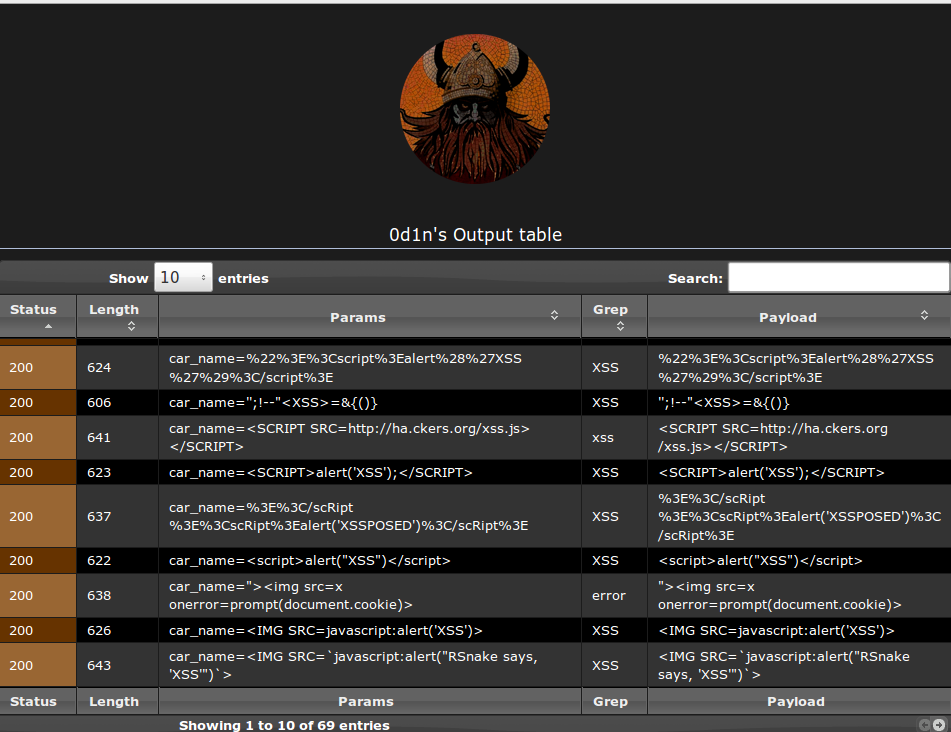This screenshot has width=951, height=732.
Task: Click payload cell <IMG SRC=javascript:alert('XSS')>
Action: pos(799,631)
